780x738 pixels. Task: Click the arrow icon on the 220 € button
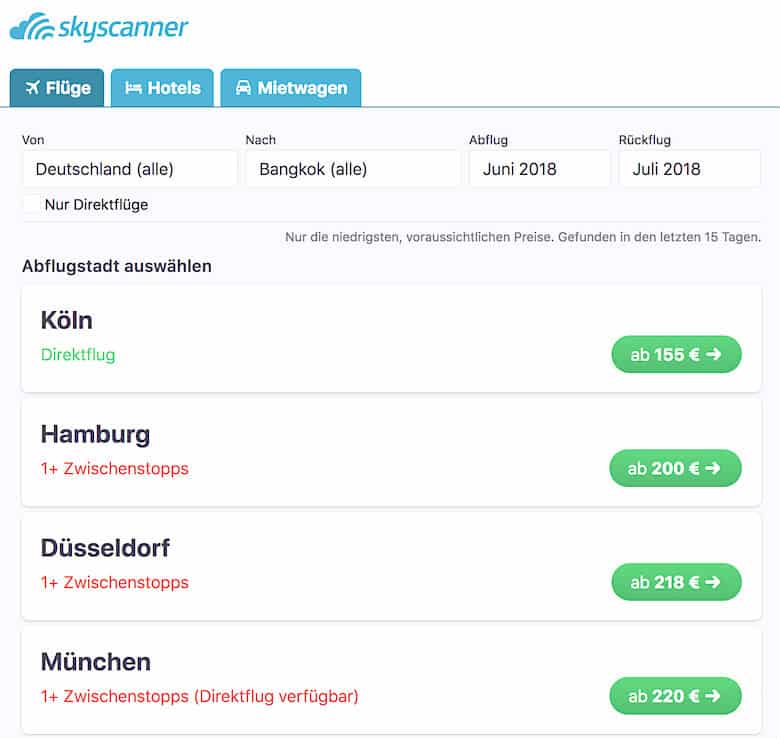[x=713, y=696]
